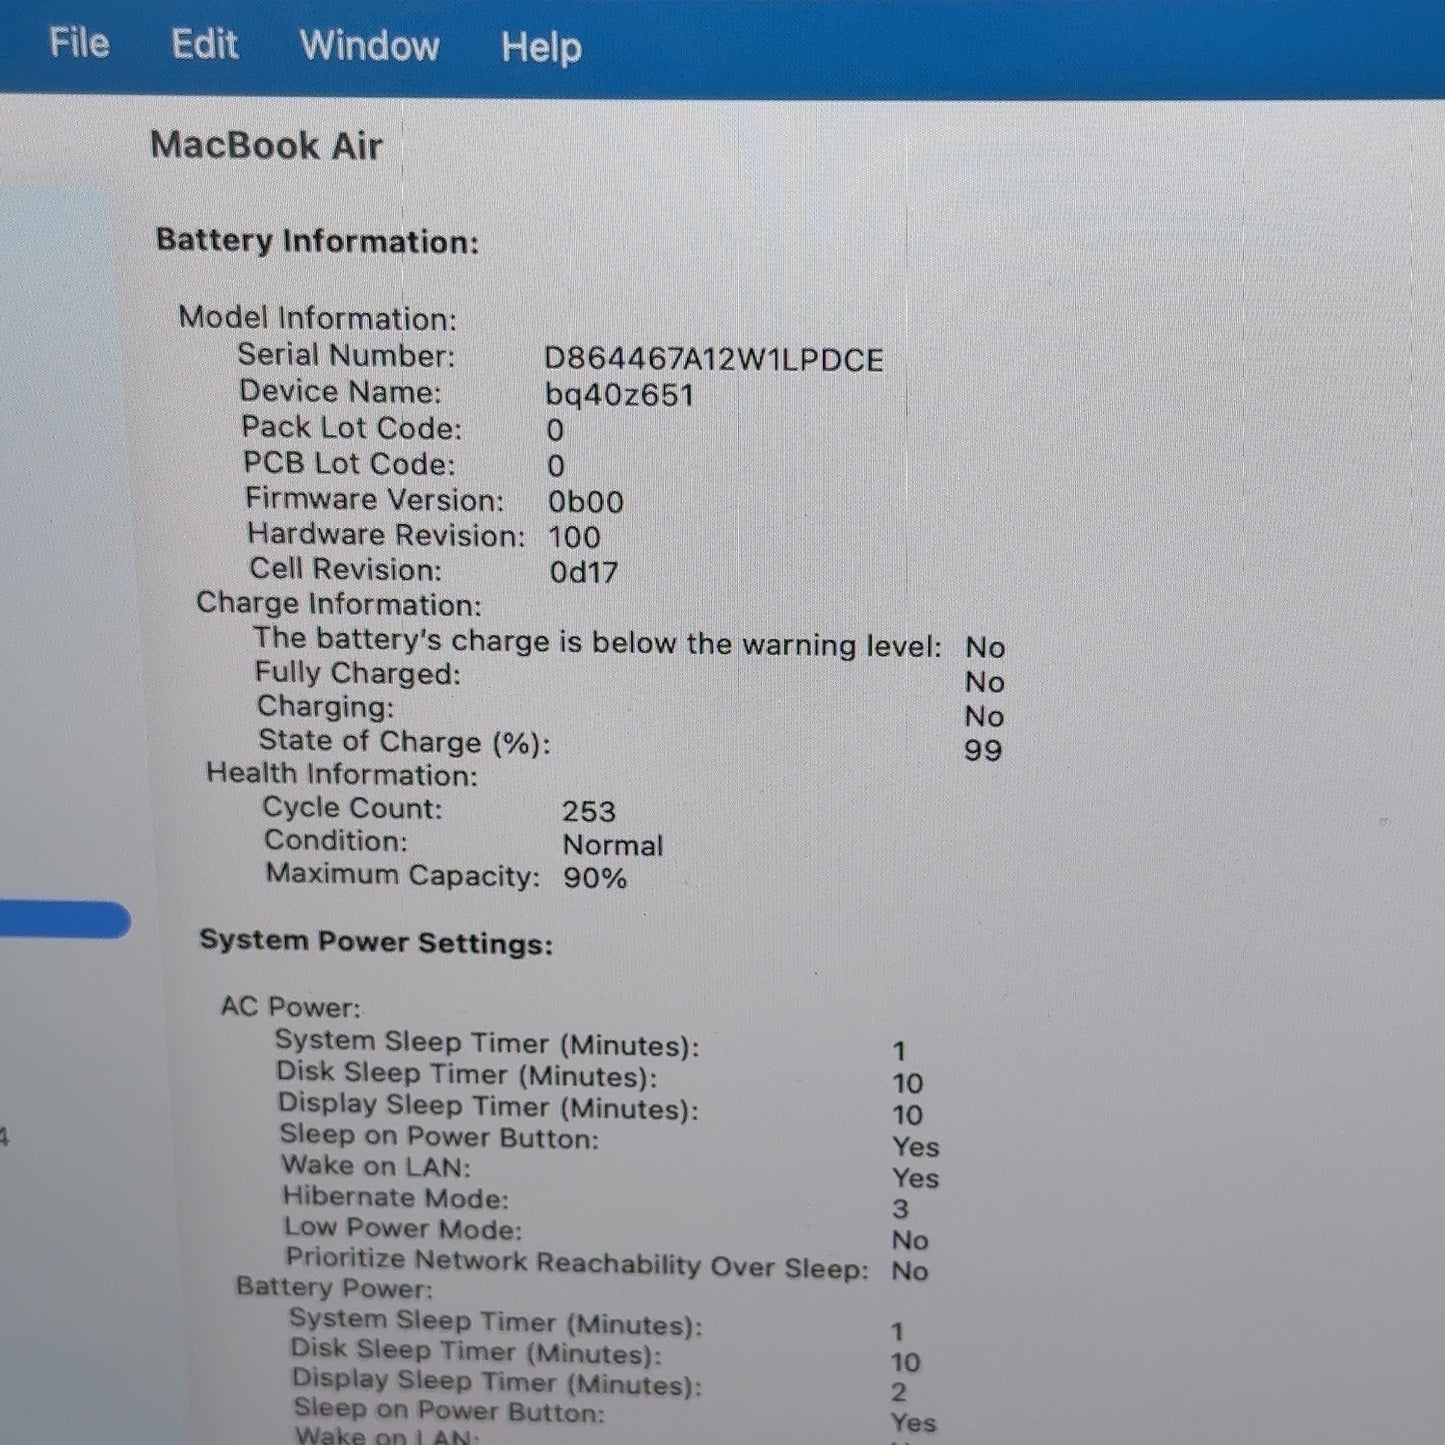Screen dimensions: 1445x1445
Task: Click the MacBook Air title
Action: tap(266, 146)
